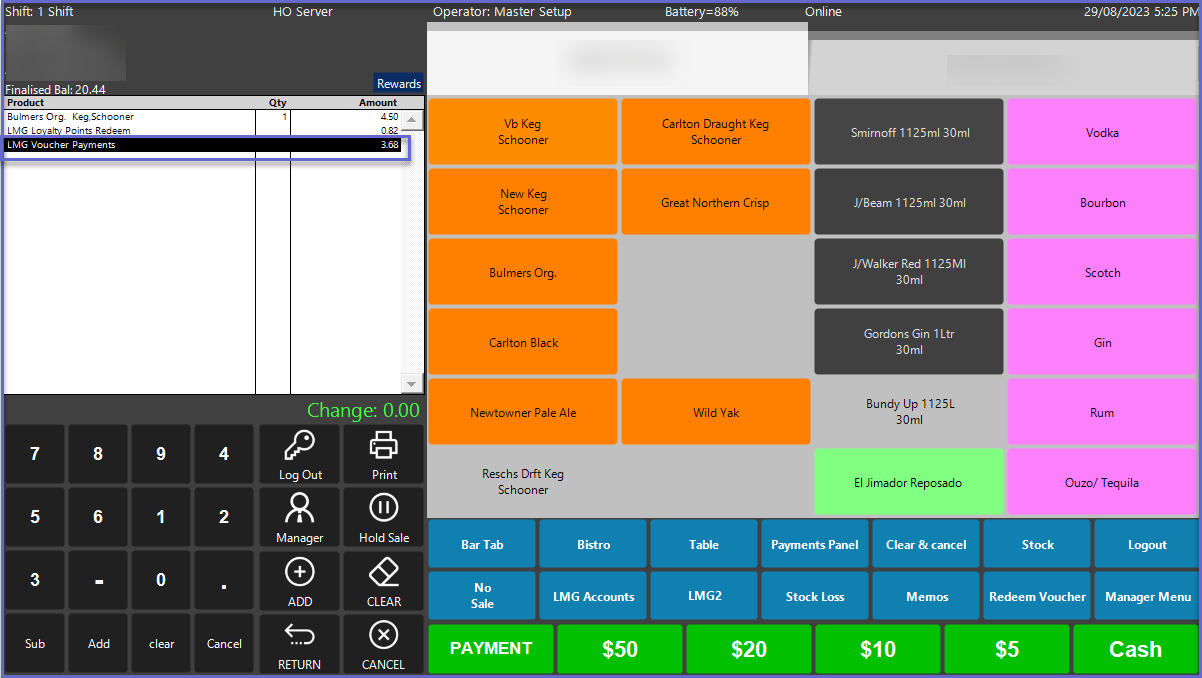Tap the 9 key on the keypad
Image resolution: width=1202 pixels, height=678 pixels.
[161, 454]
